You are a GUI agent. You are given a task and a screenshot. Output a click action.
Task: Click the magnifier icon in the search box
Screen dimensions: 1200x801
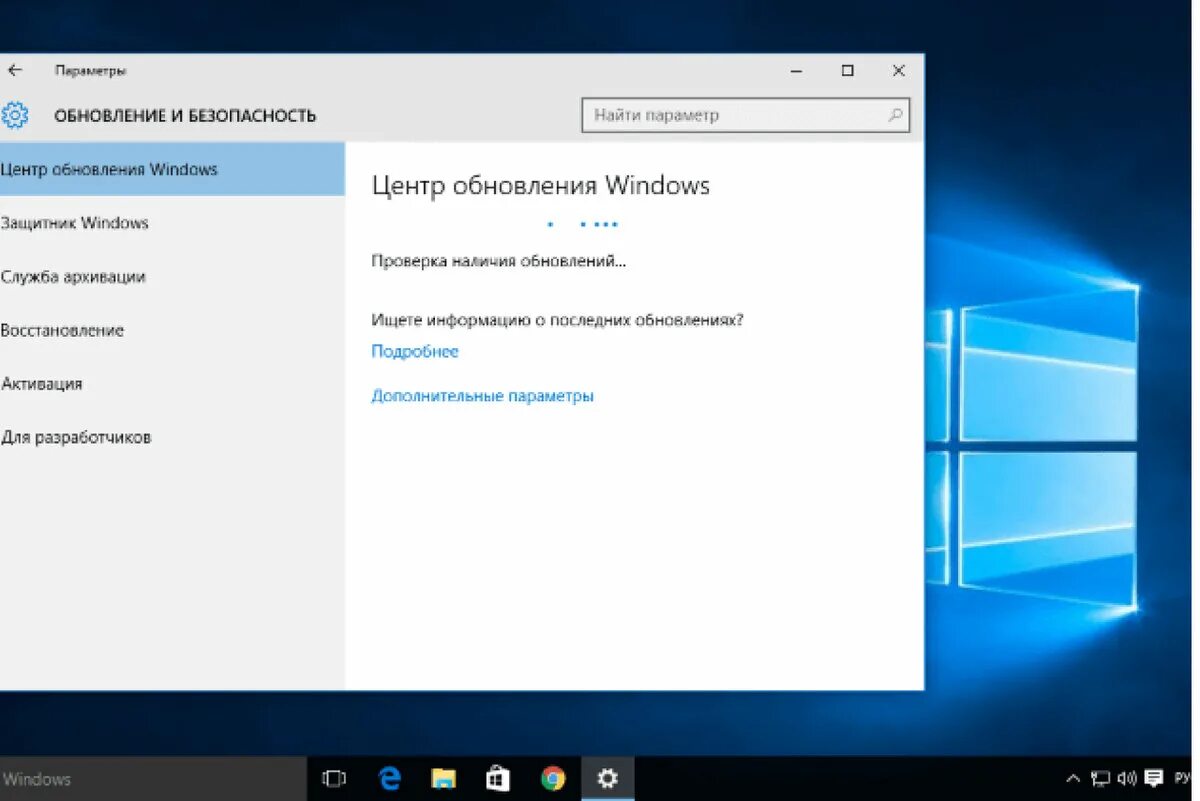click(x=896, y=115)
